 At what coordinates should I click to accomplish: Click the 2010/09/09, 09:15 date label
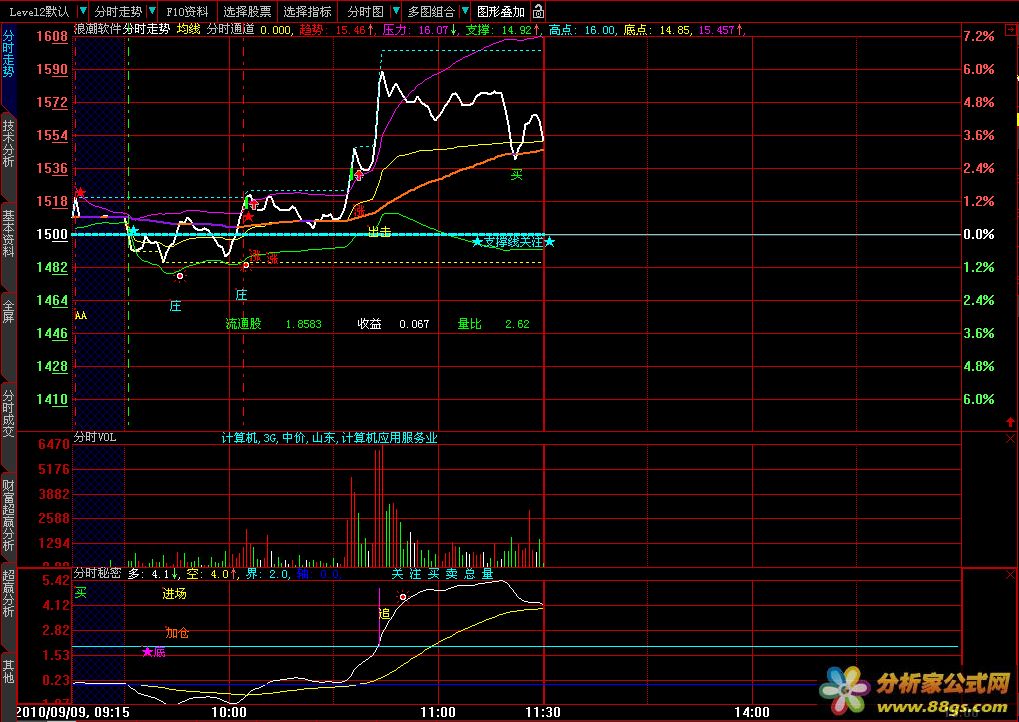point(72,712)
